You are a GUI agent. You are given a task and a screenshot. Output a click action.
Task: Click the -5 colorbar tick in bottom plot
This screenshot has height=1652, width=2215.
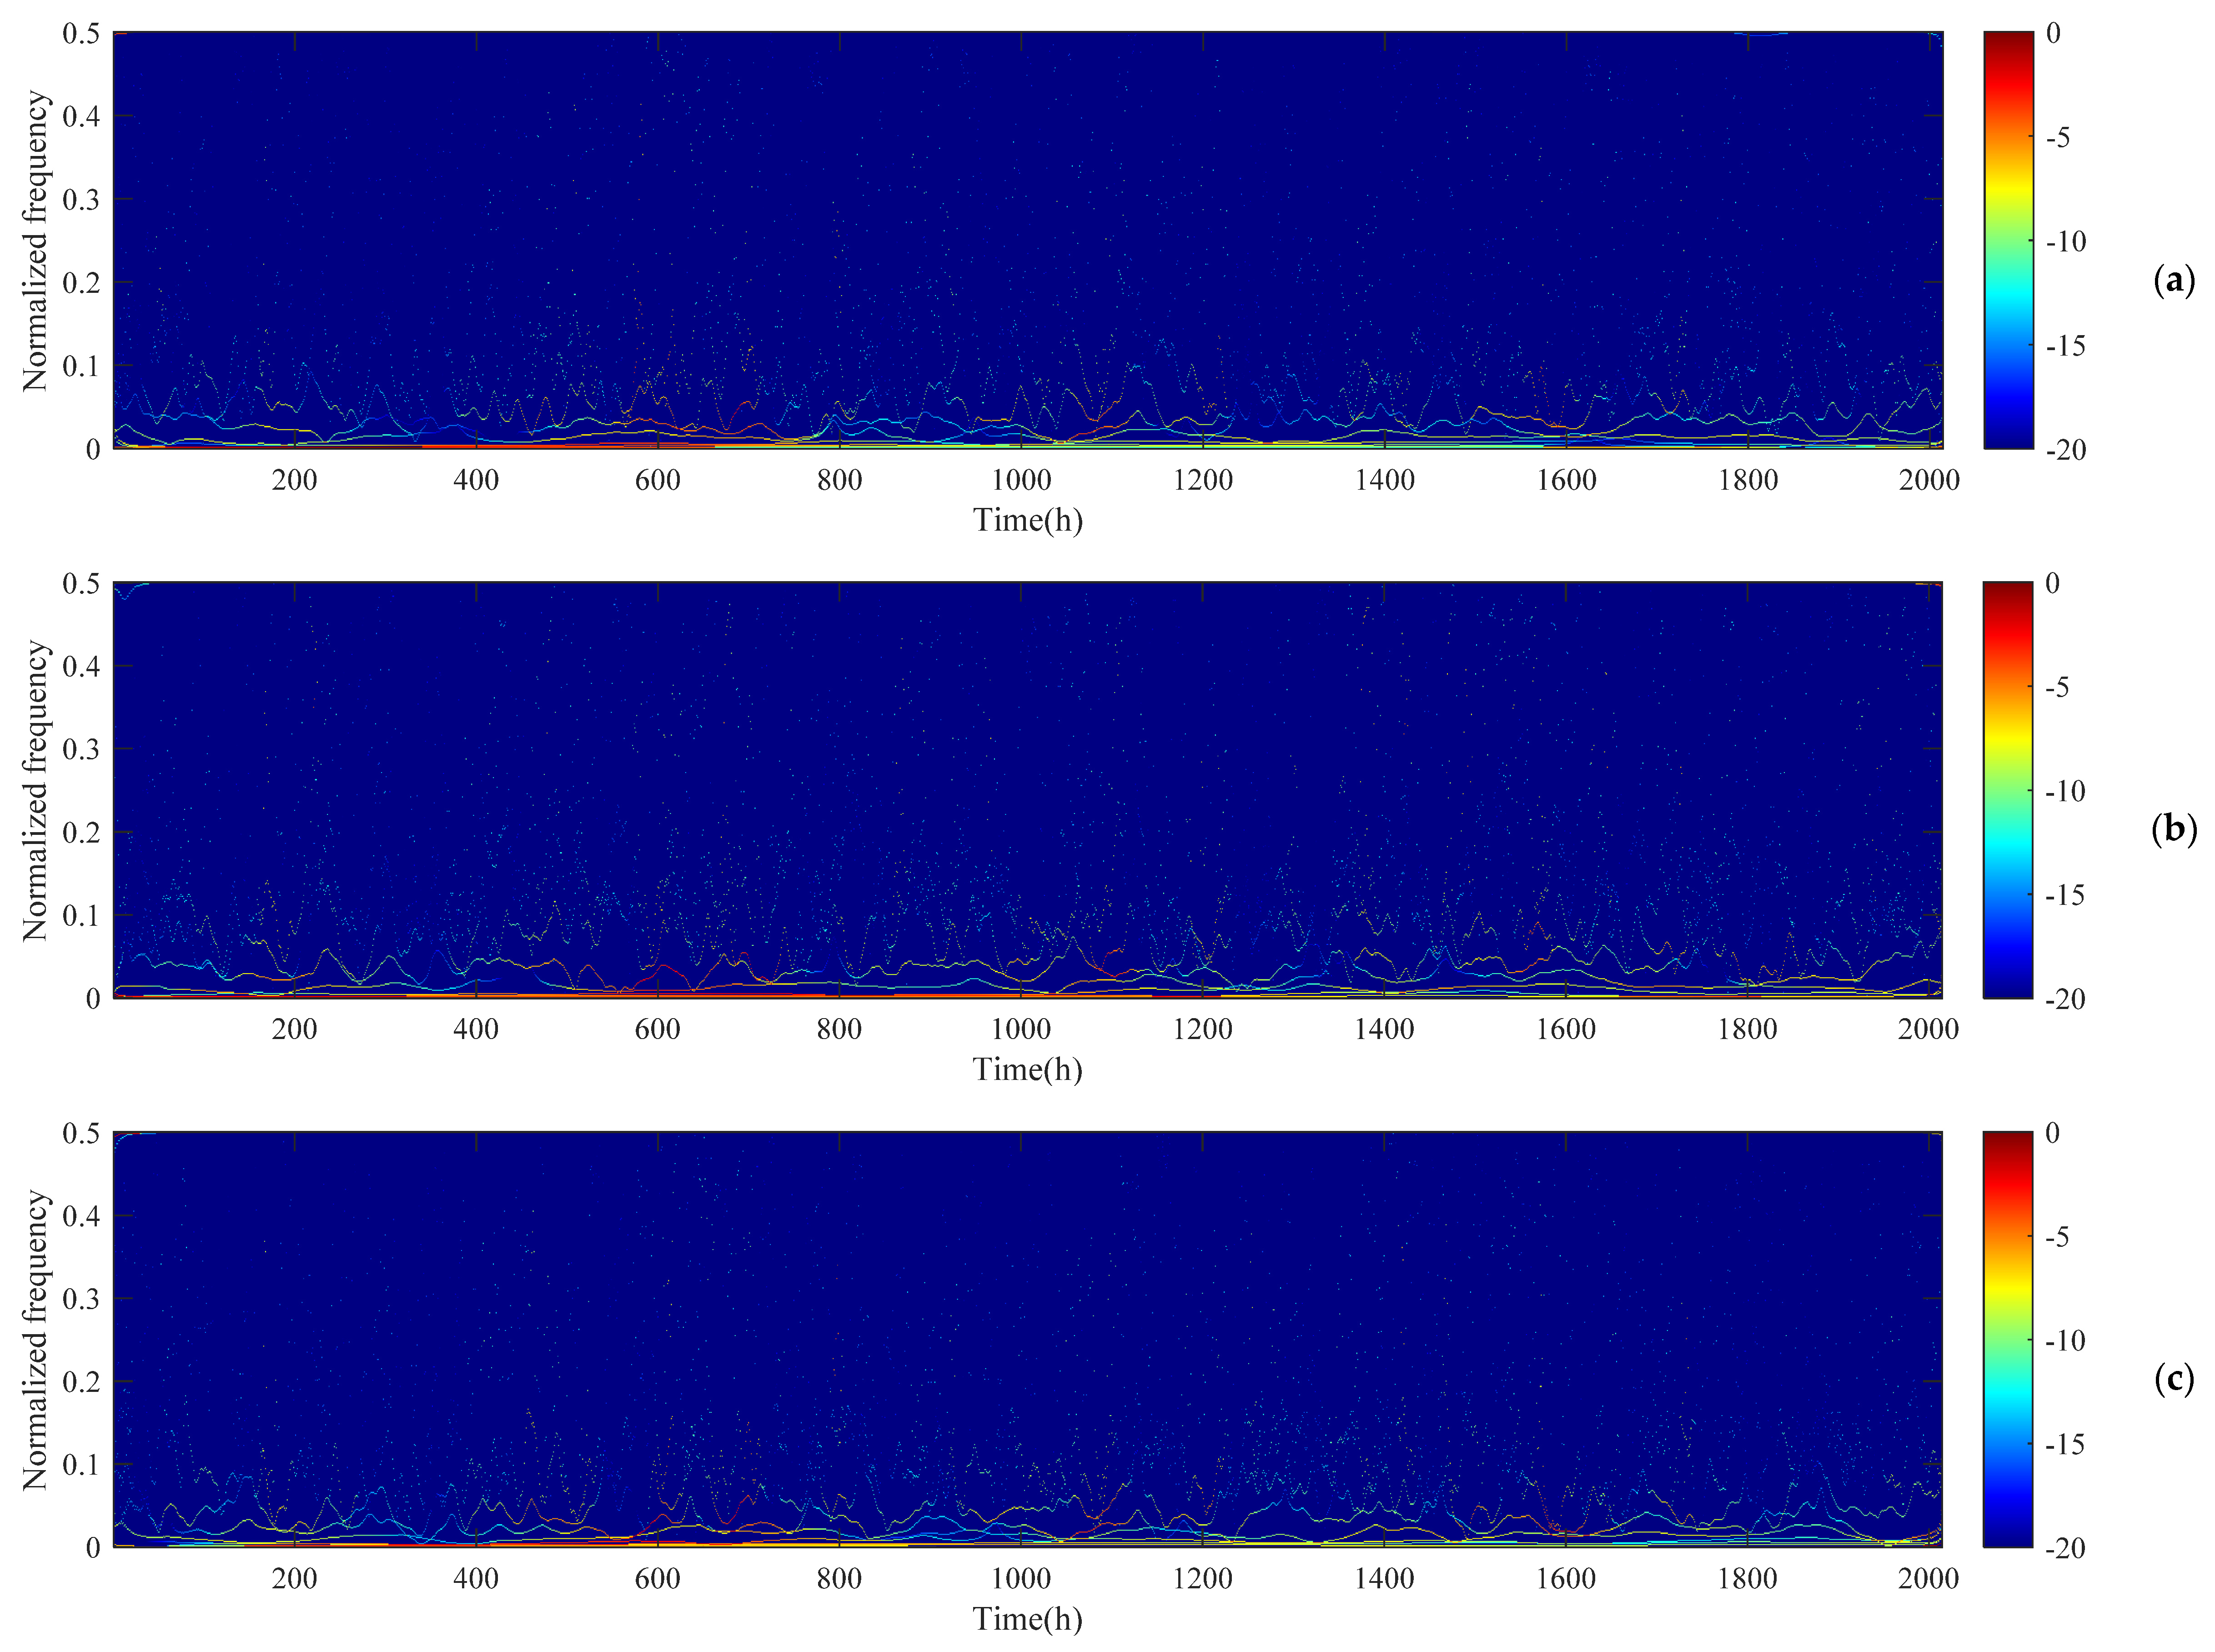pyautogui.click(x=2057, y=1237)
